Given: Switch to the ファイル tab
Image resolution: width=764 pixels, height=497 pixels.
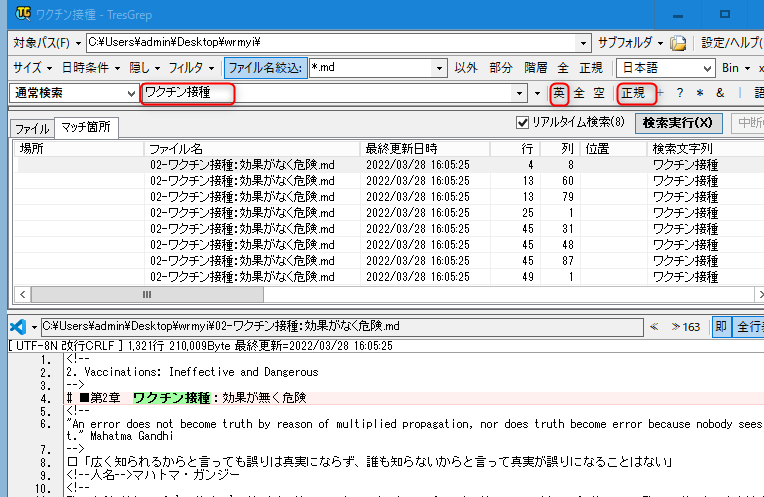Looking at the screenshot, I should click(31, 129).
